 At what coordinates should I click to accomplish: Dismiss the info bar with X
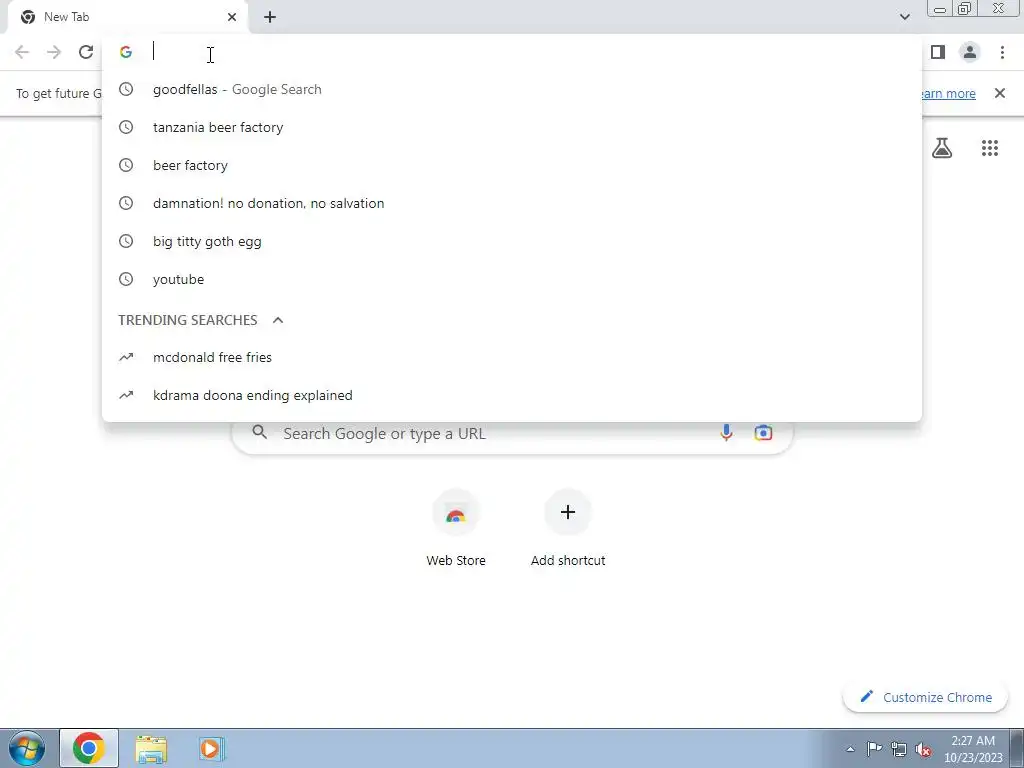pos(1000,93)
